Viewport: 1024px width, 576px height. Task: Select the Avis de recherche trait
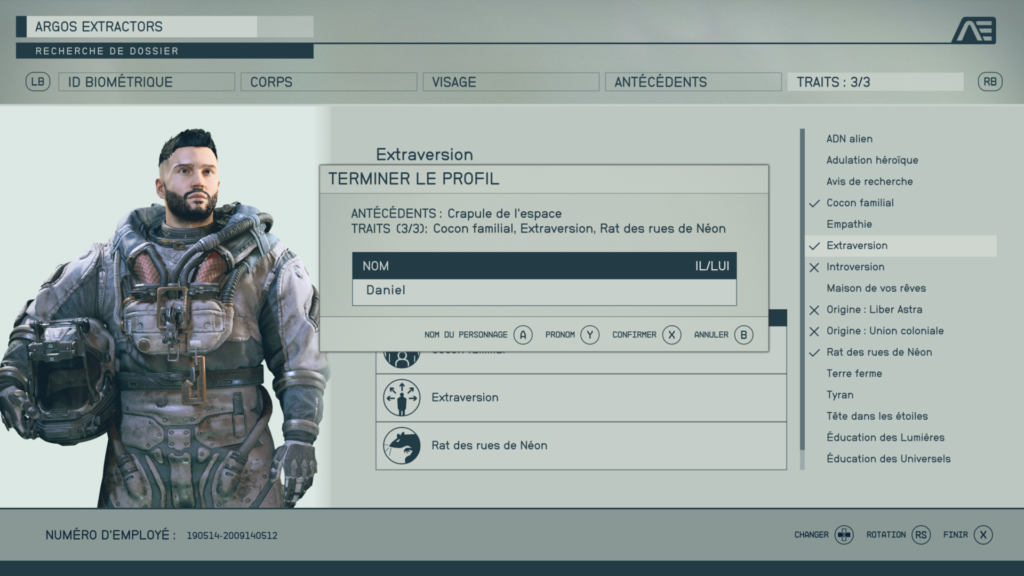click(x=869, y=182)
